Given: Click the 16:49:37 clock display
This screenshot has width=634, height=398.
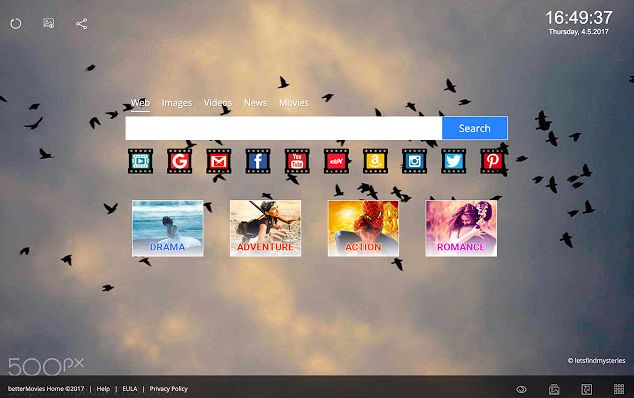Looking at the screenshot, I should click(579, 17).
